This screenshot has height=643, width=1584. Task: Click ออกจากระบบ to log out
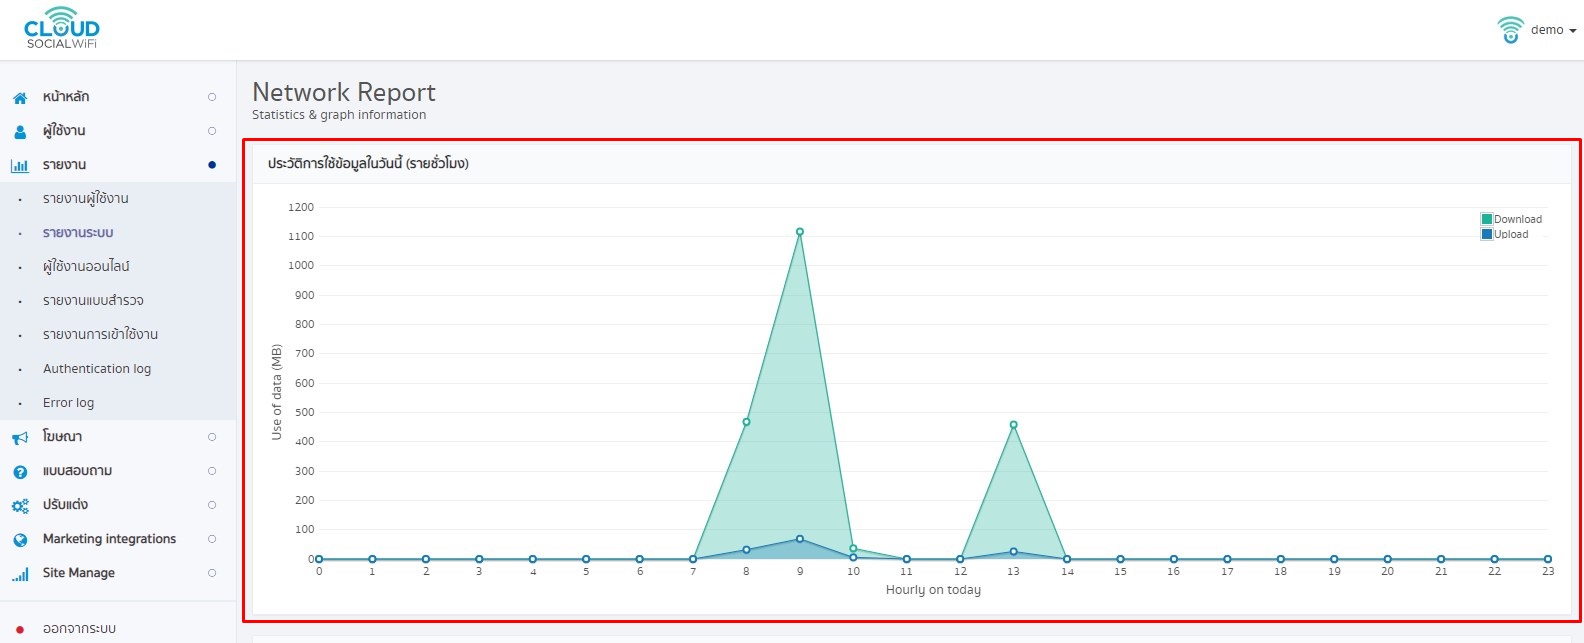[79, 629]
